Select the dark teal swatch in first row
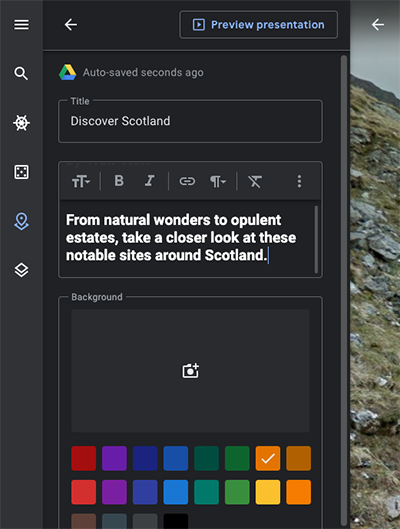 (206, 458)
